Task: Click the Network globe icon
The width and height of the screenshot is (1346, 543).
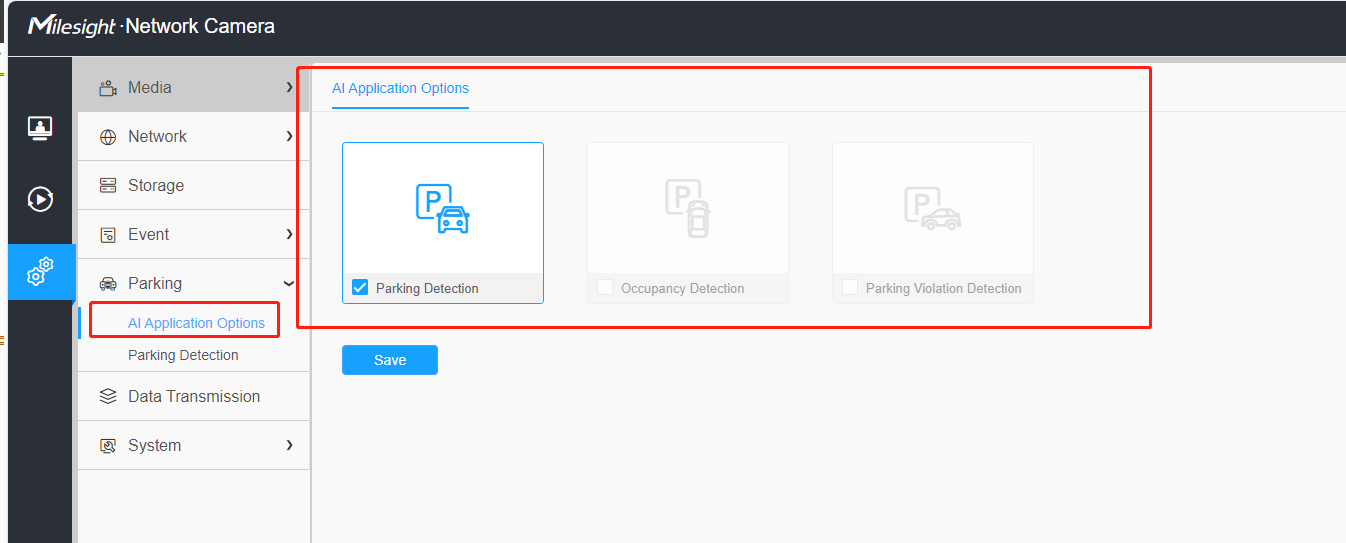Action: tap(108, 137)
